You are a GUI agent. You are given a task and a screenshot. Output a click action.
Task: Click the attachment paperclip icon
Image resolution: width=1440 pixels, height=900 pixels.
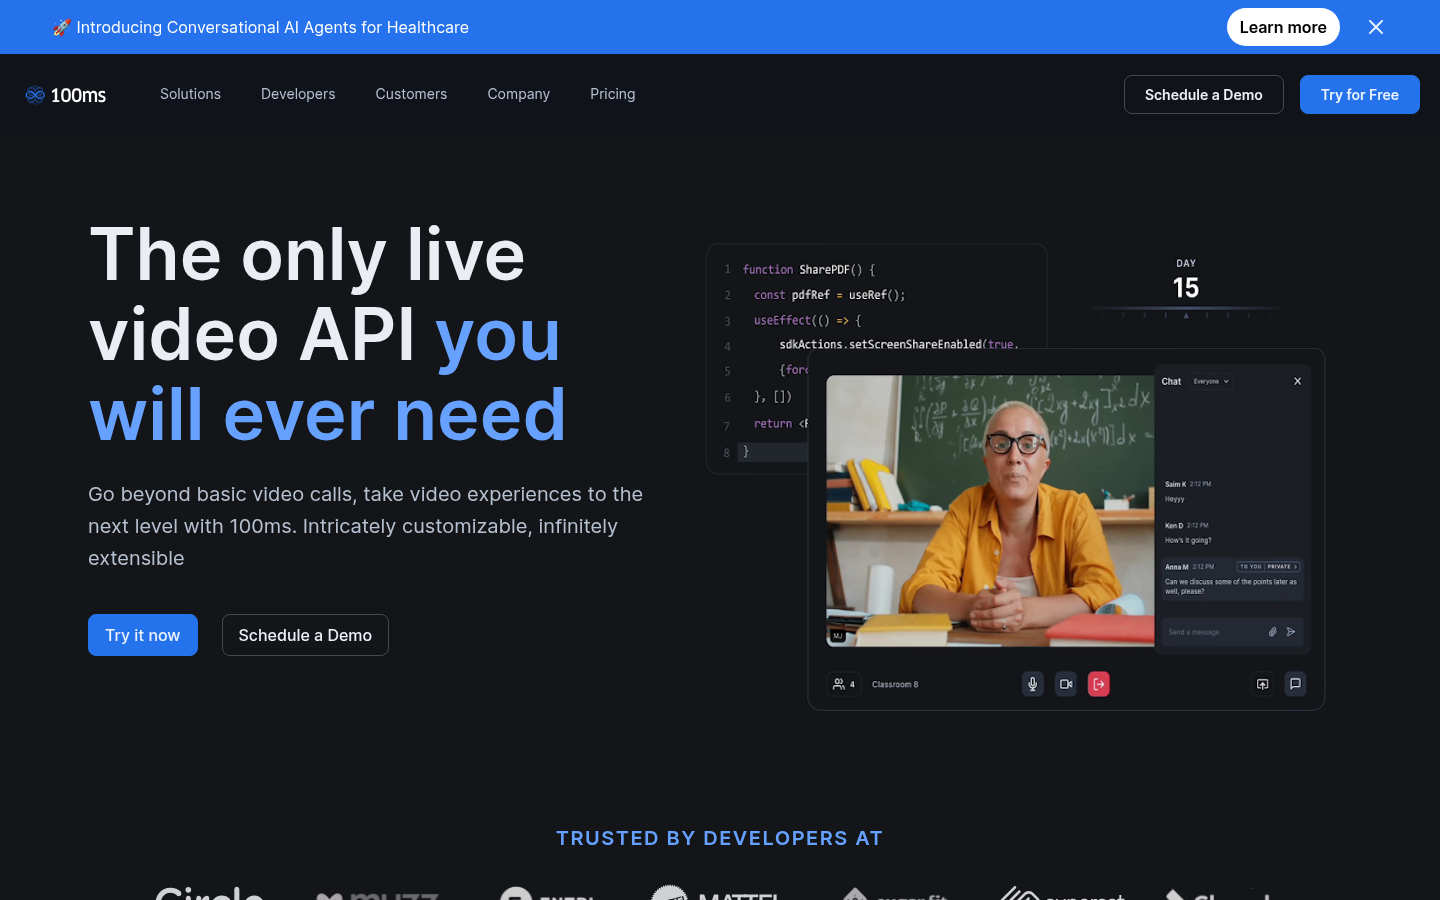(x=1273, y=632)
